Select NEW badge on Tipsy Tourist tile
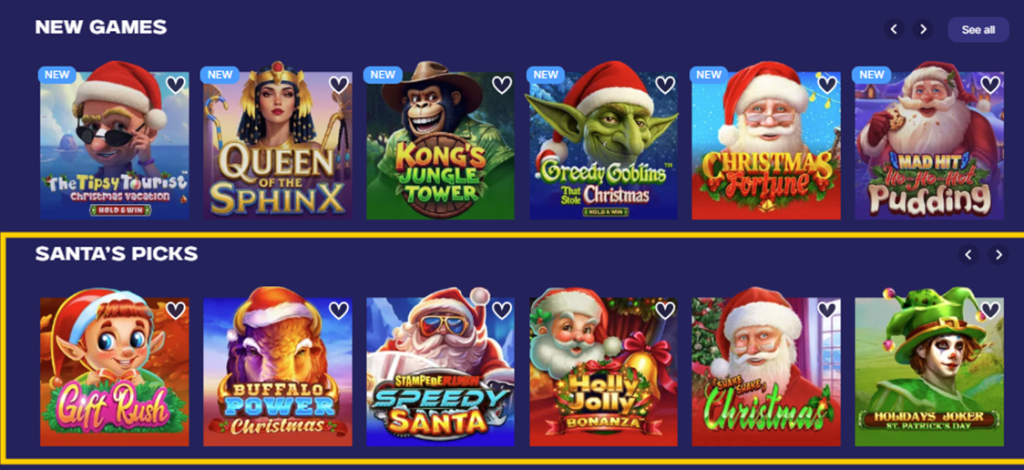Screen dimensions: 1024x470 point(57,74)
